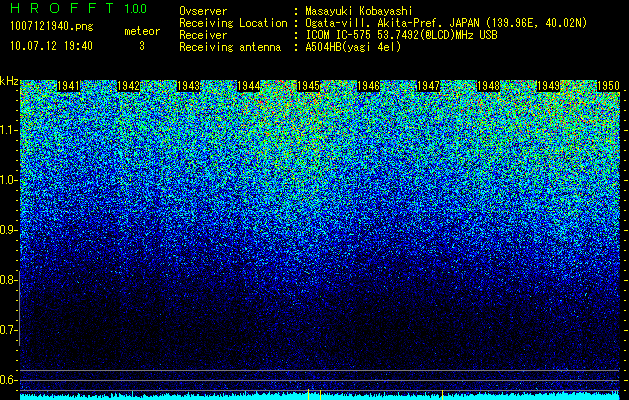Click the 1944 time marker
The image size is (629, 400).
point(249,86)
